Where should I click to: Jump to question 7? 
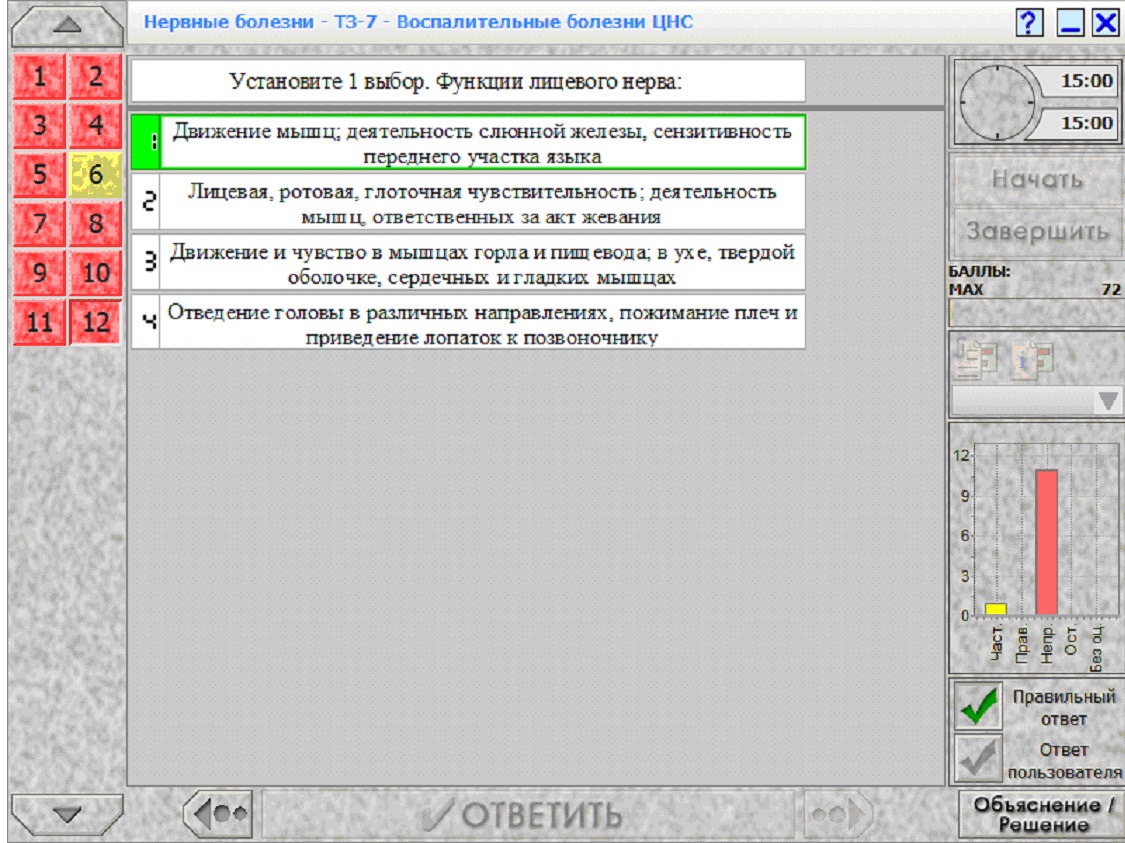point(39,223)
